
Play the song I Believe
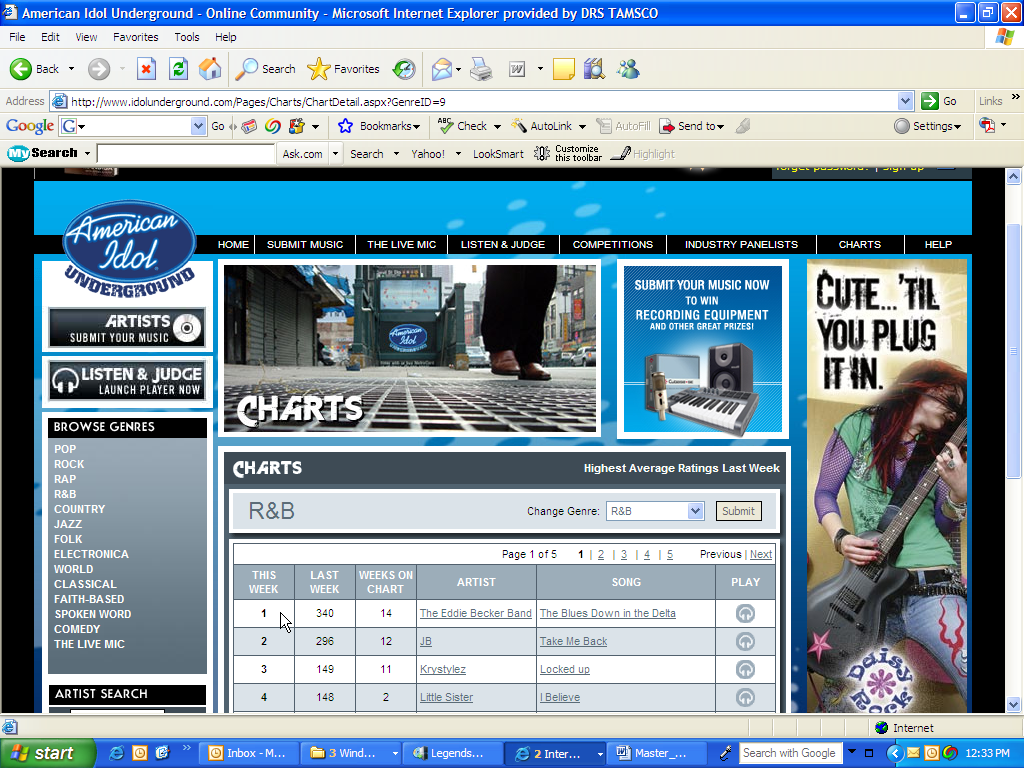745,697
